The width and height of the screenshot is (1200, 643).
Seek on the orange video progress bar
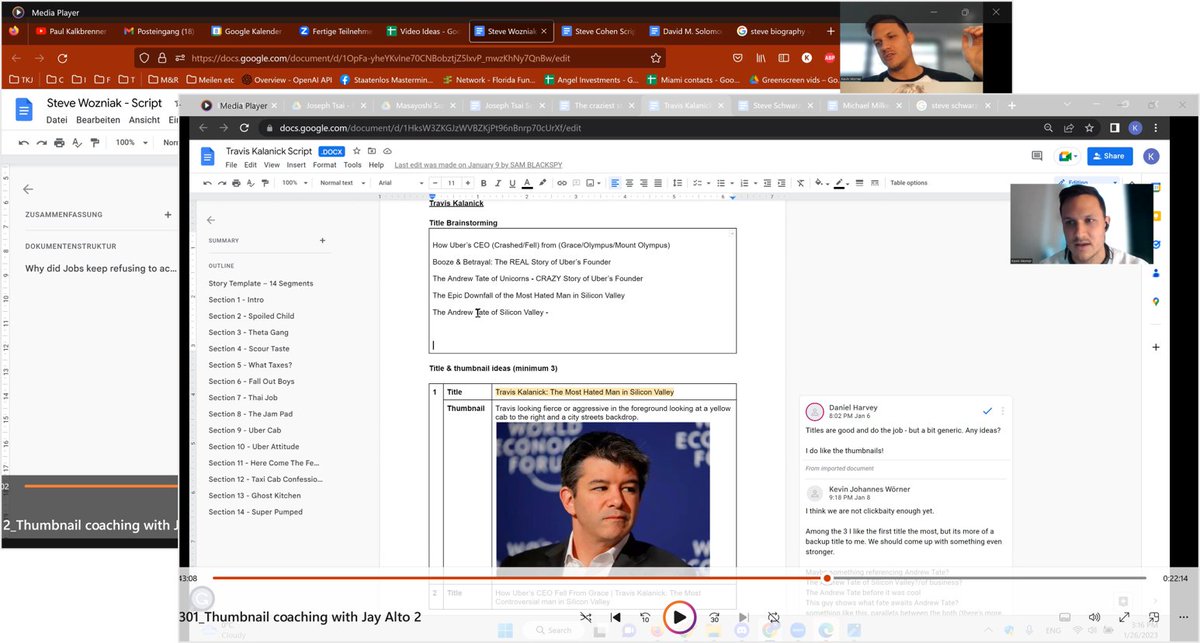pos(680,578)
